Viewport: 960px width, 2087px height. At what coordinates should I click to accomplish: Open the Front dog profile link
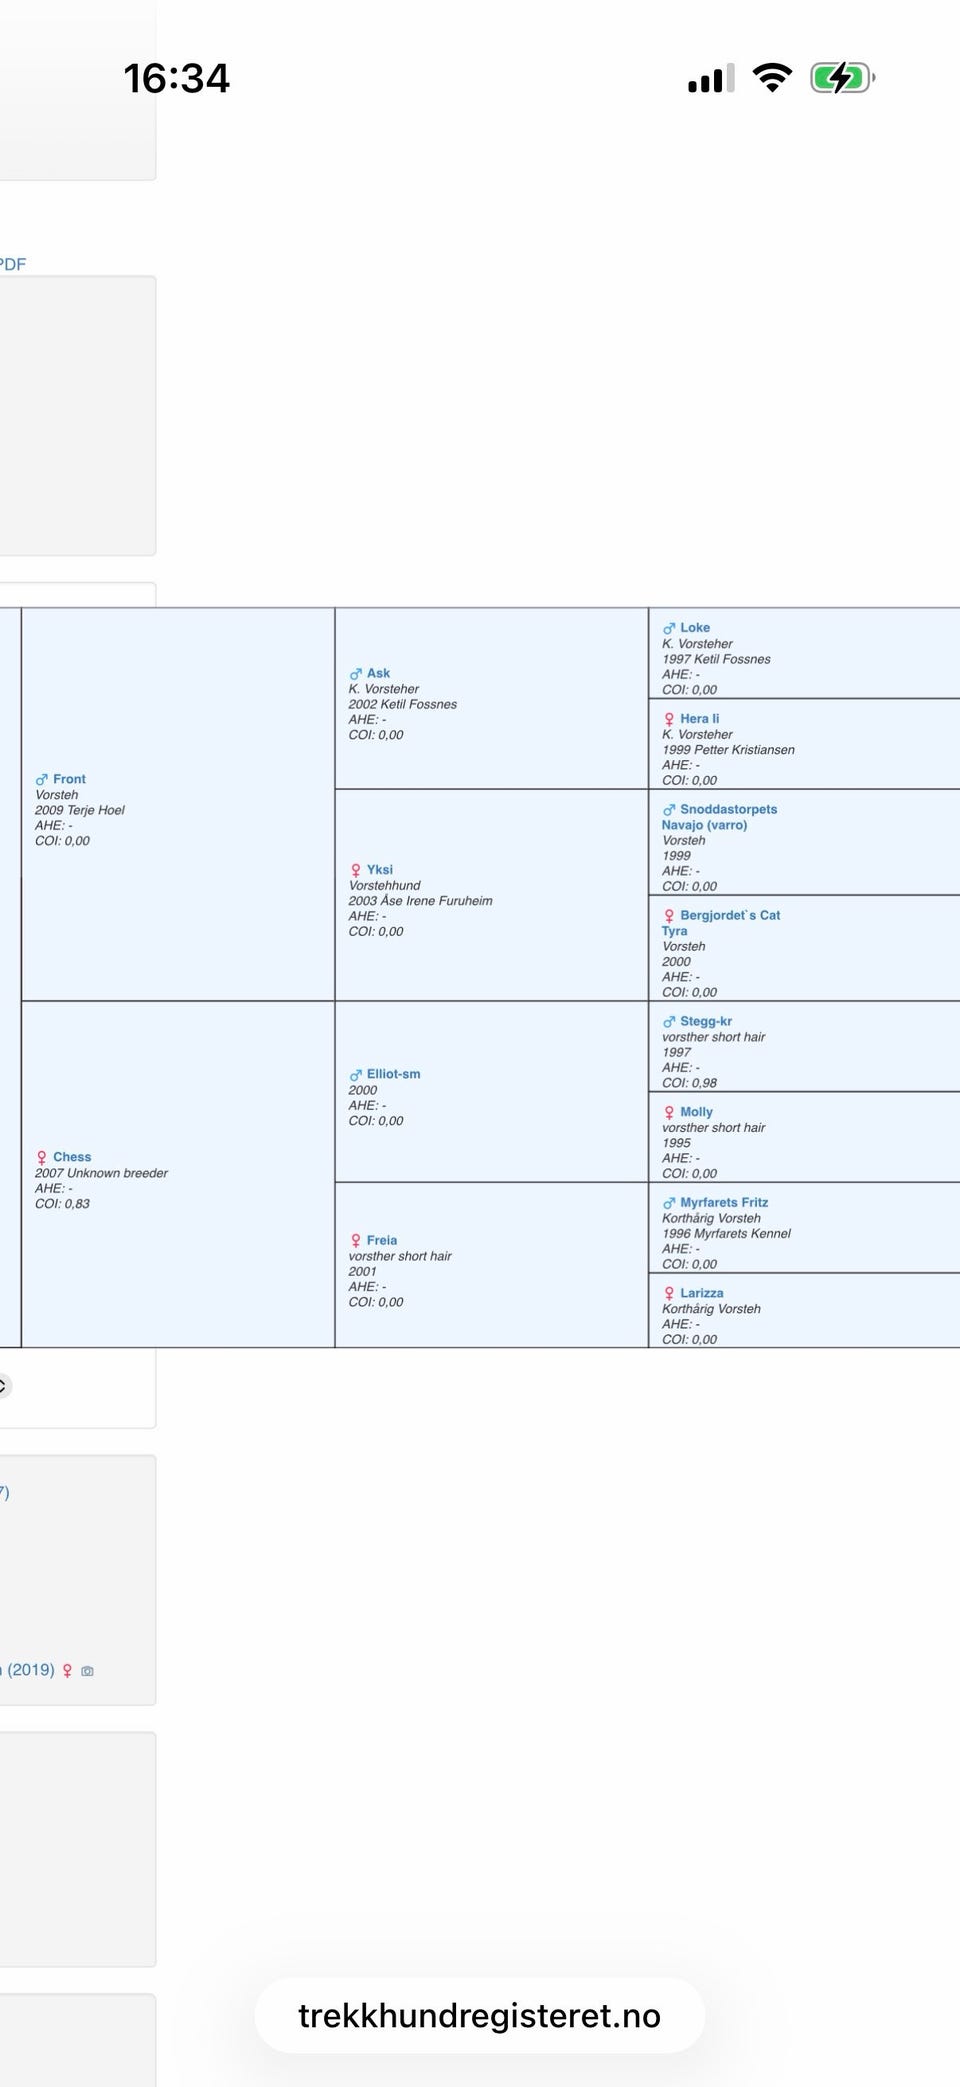tap(69, 779)
